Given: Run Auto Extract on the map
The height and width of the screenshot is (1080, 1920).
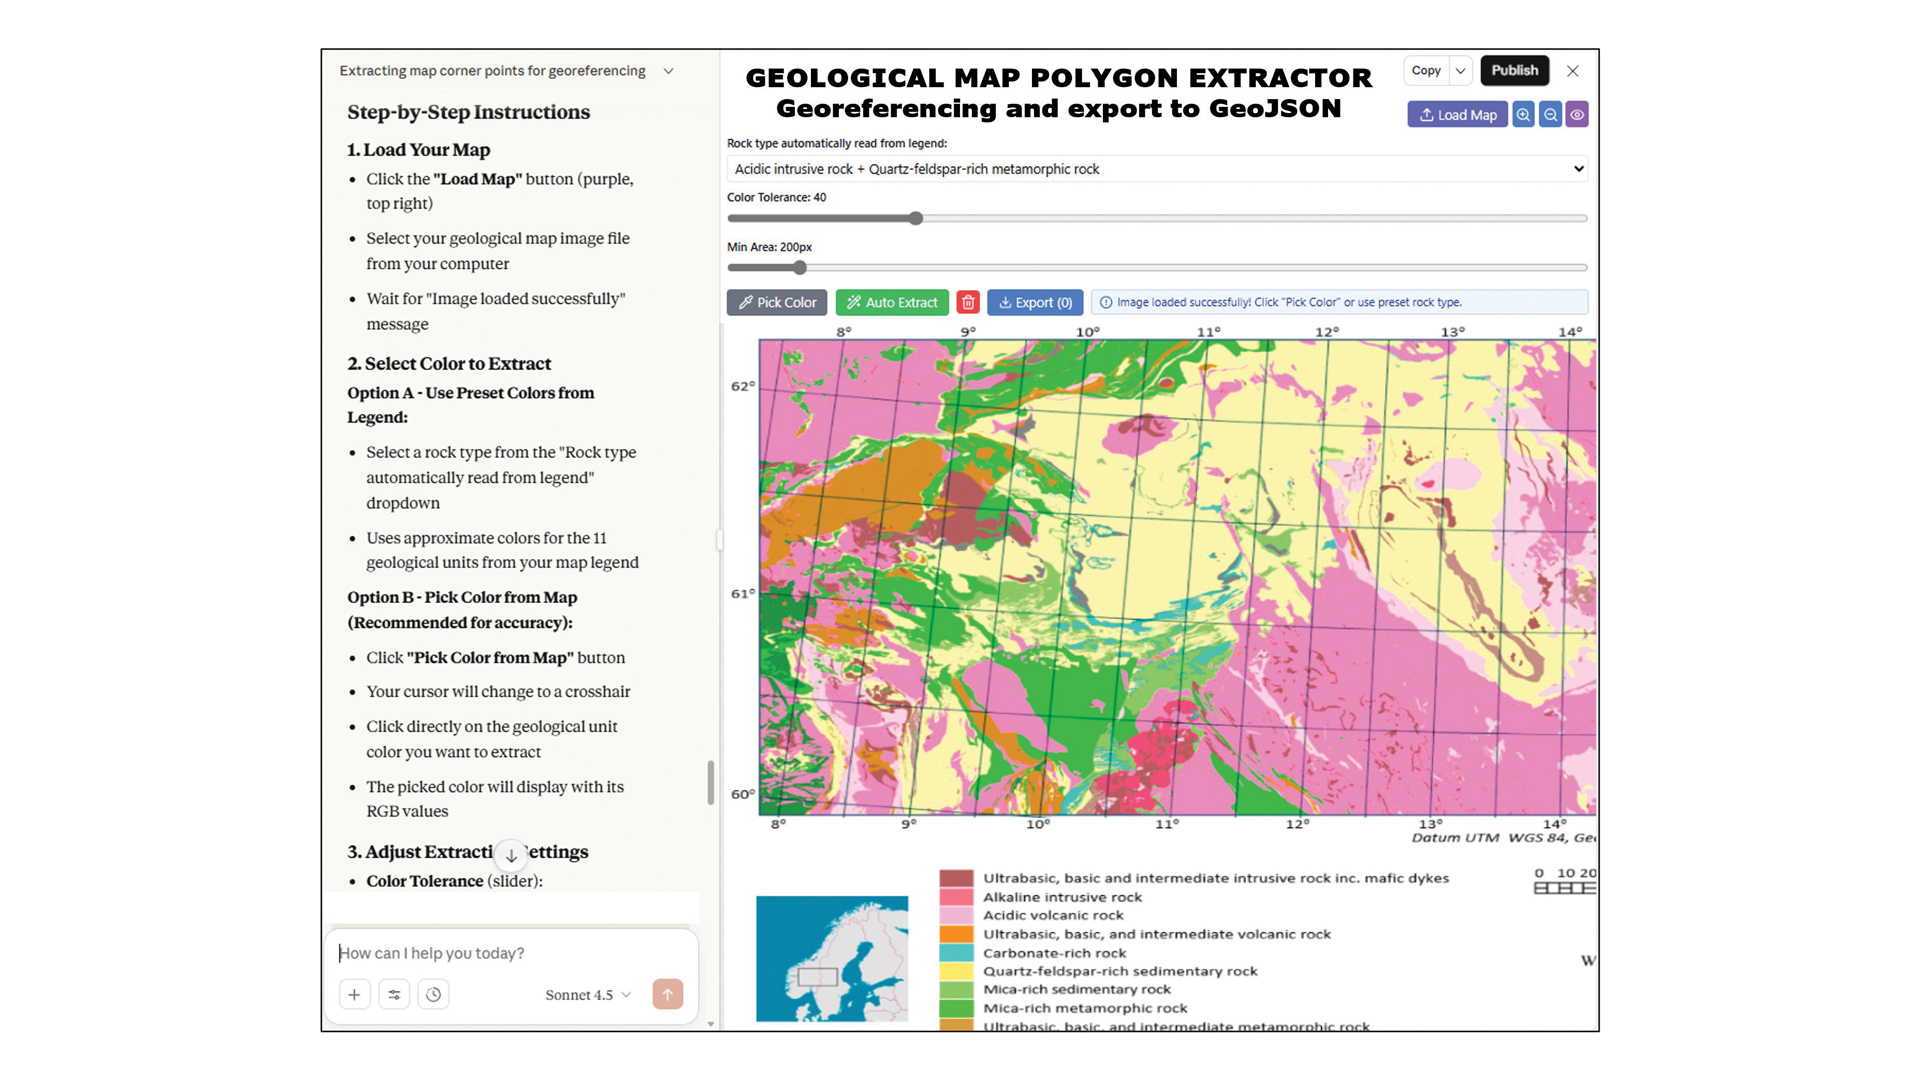Looking at the screenshot, I should [891, 302].
